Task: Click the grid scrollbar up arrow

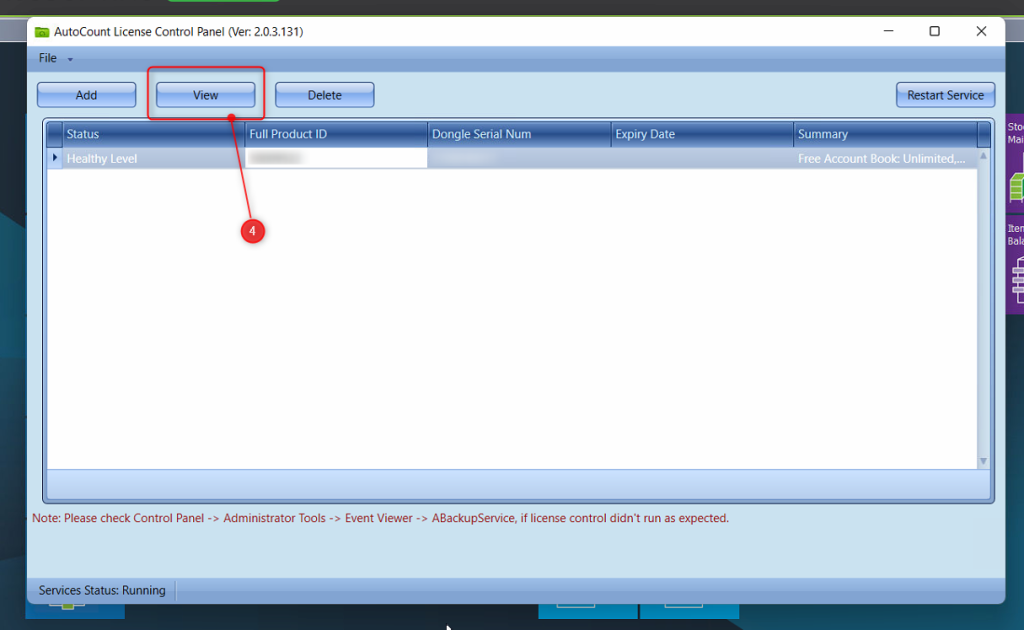Action: coord(983,156)
